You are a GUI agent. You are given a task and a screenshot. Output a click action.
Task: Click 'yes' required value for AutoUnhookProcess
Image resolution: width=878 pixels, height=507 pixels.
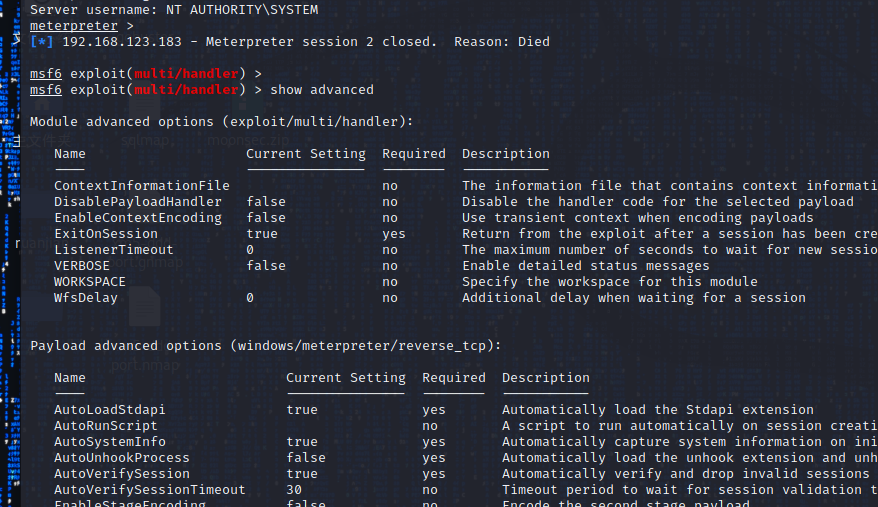tap(434, 458)
